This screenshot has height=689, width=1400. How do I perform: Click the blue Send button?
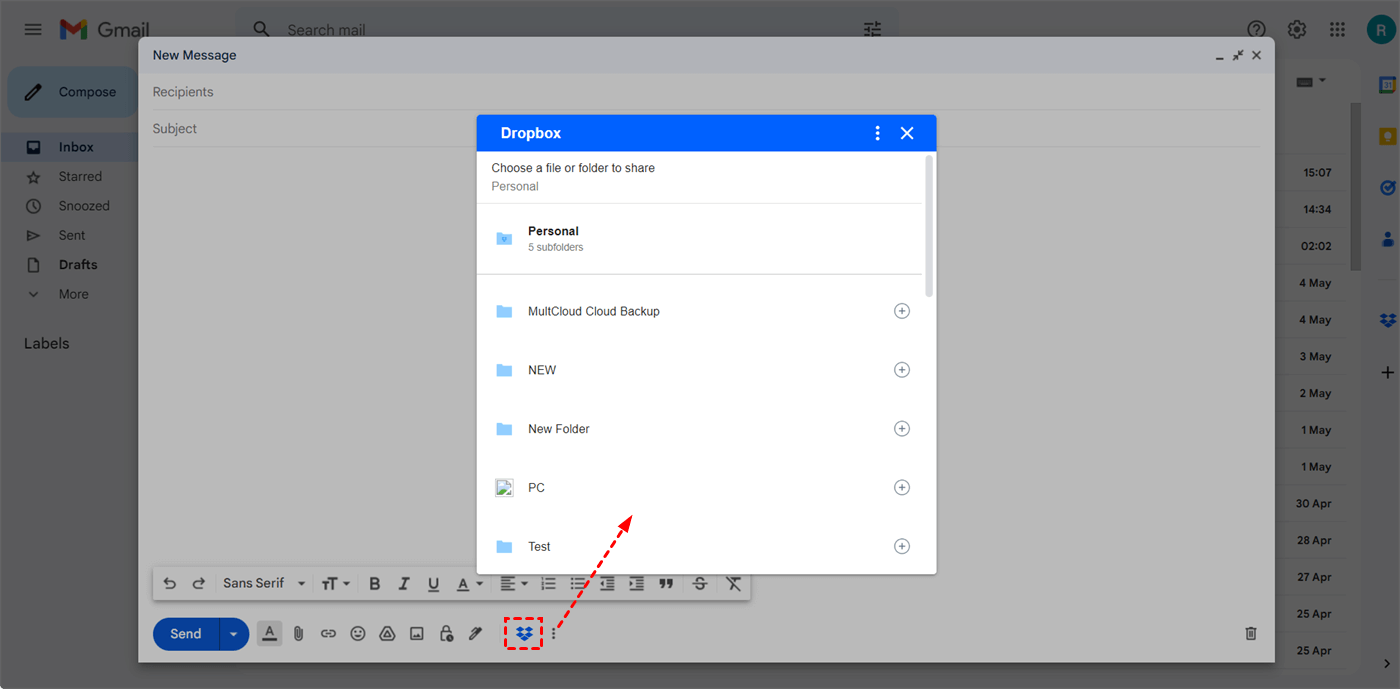point(186,634)
